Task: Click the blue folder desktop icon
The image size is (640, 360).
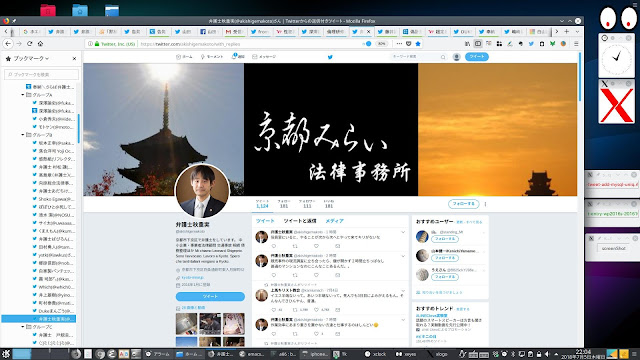Action: [x=80, y=10]
